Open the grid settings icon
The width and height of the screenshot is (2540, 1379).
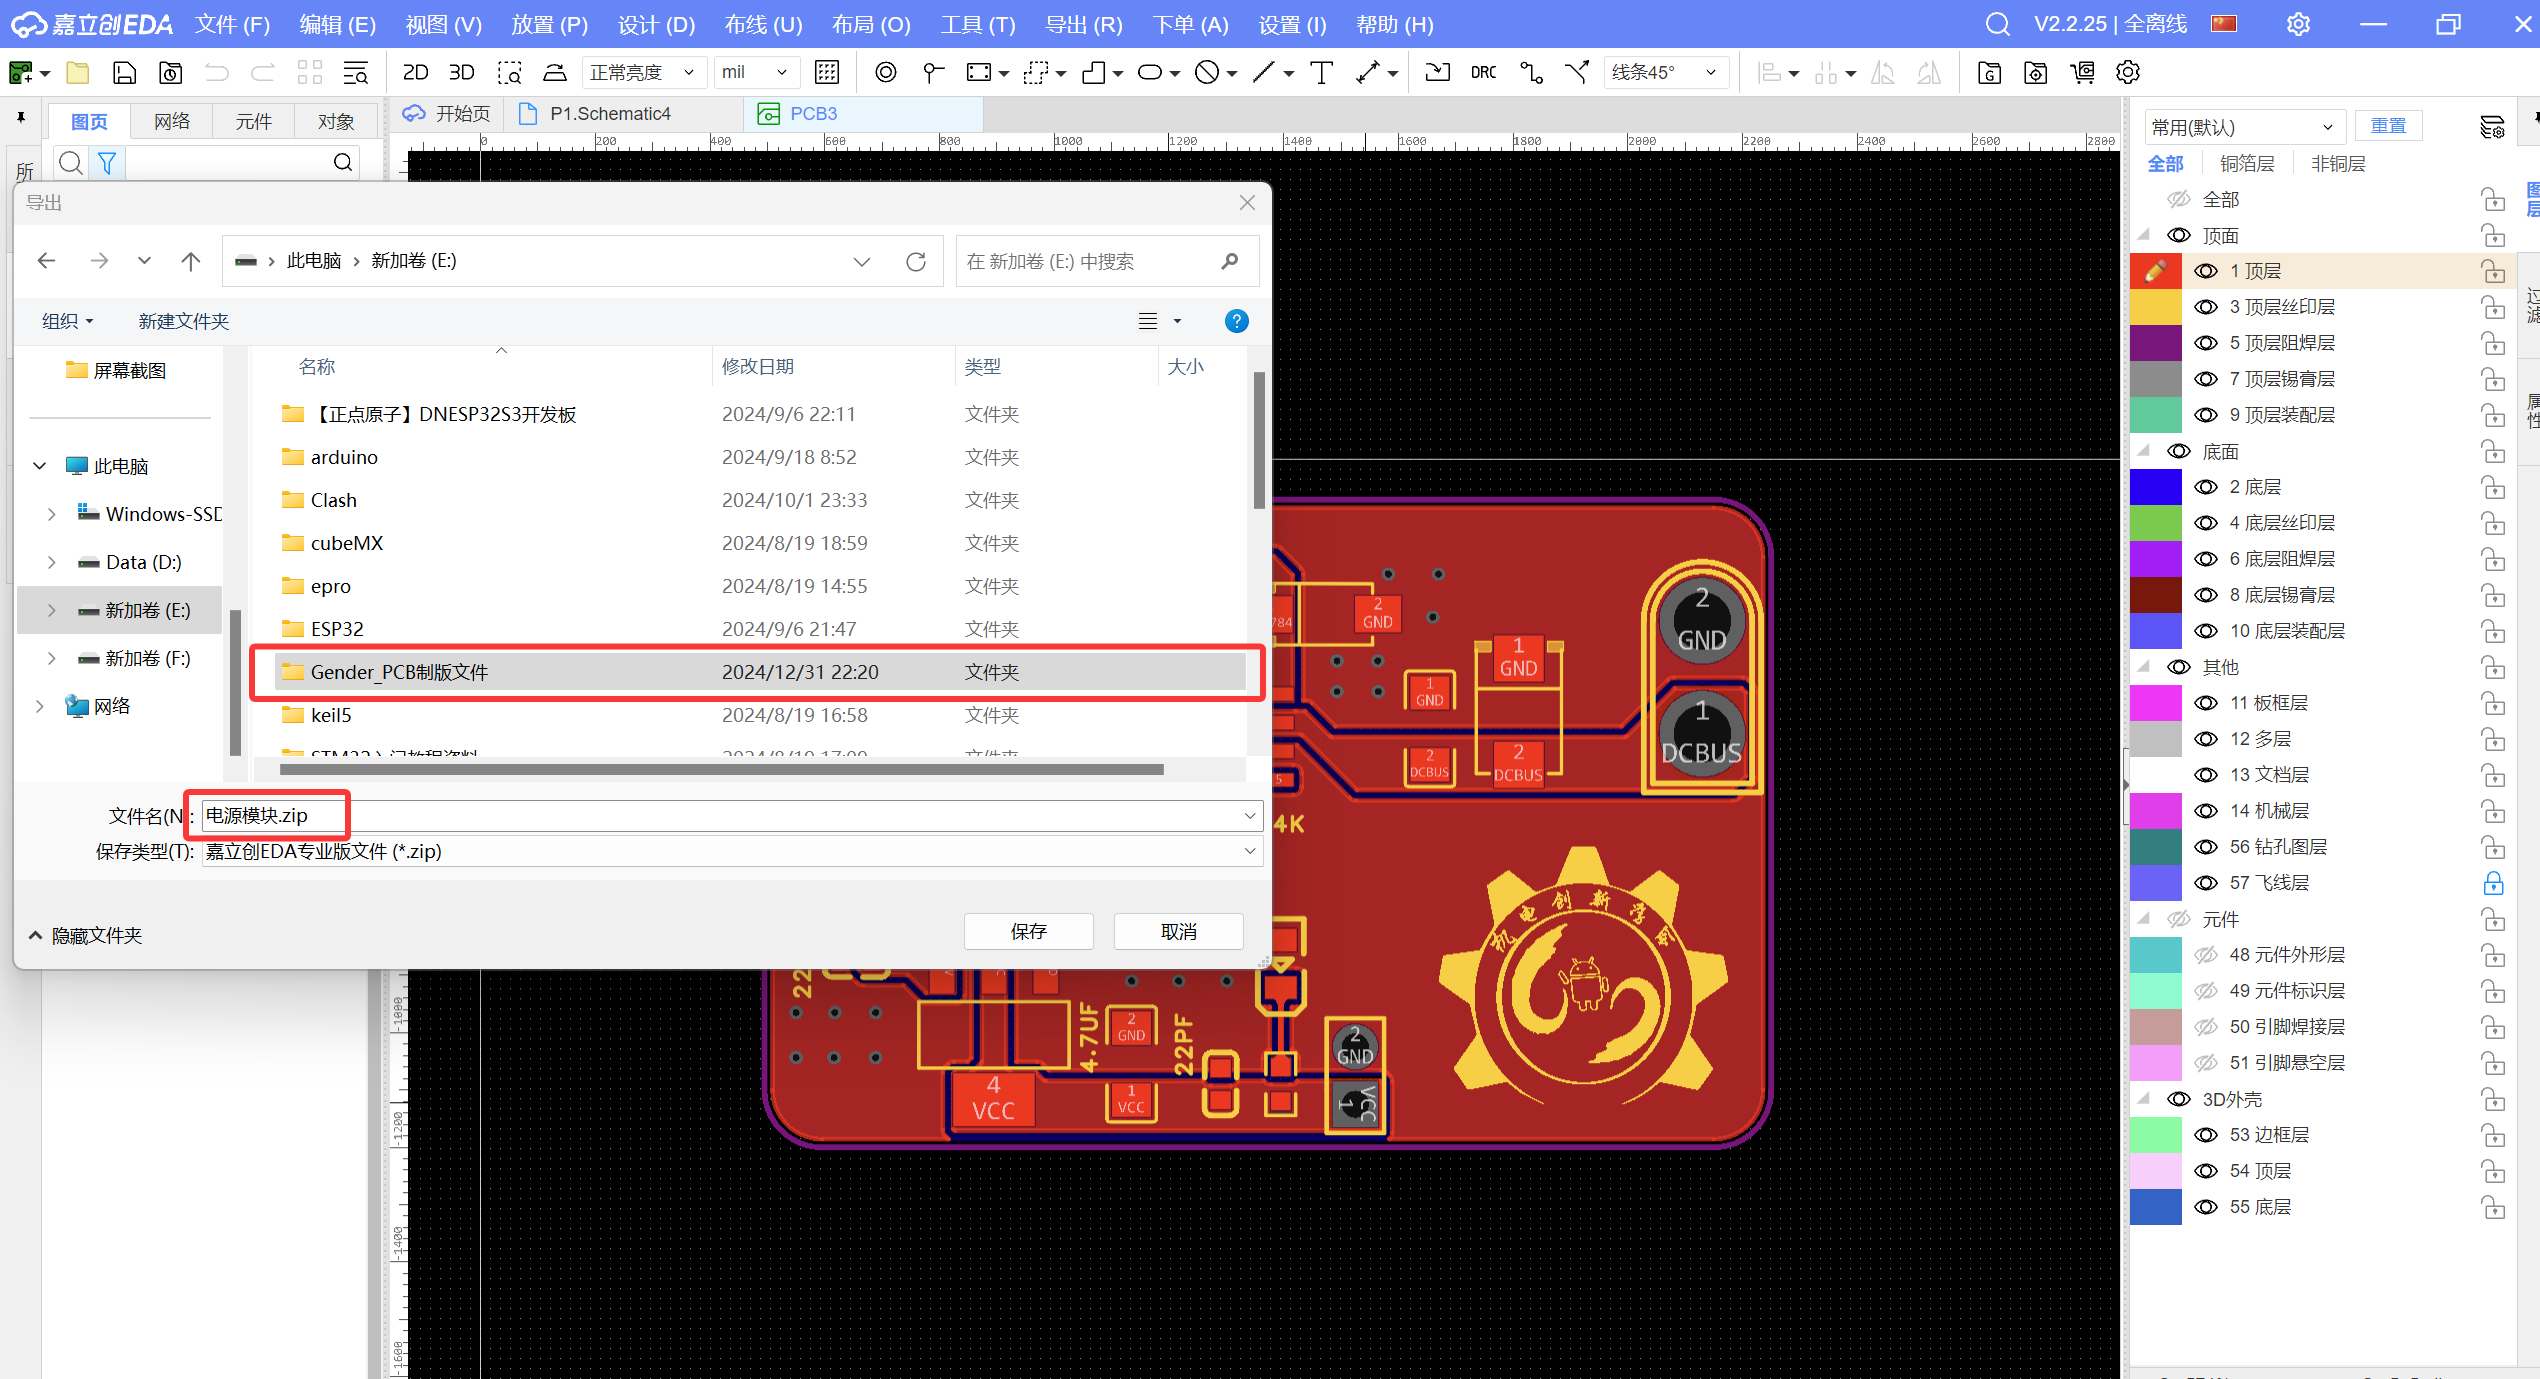[x=827, y=73]
